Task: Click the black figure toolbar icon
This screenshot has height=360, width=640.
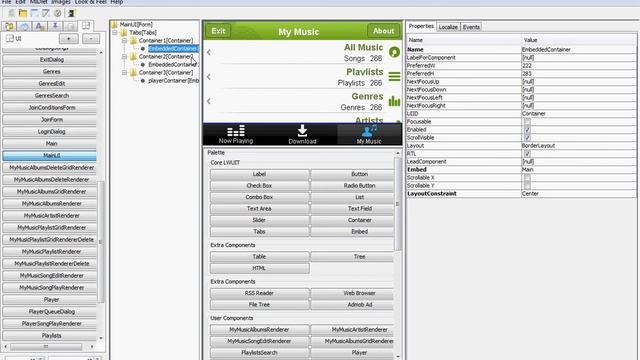Action: tap(71, 13)
